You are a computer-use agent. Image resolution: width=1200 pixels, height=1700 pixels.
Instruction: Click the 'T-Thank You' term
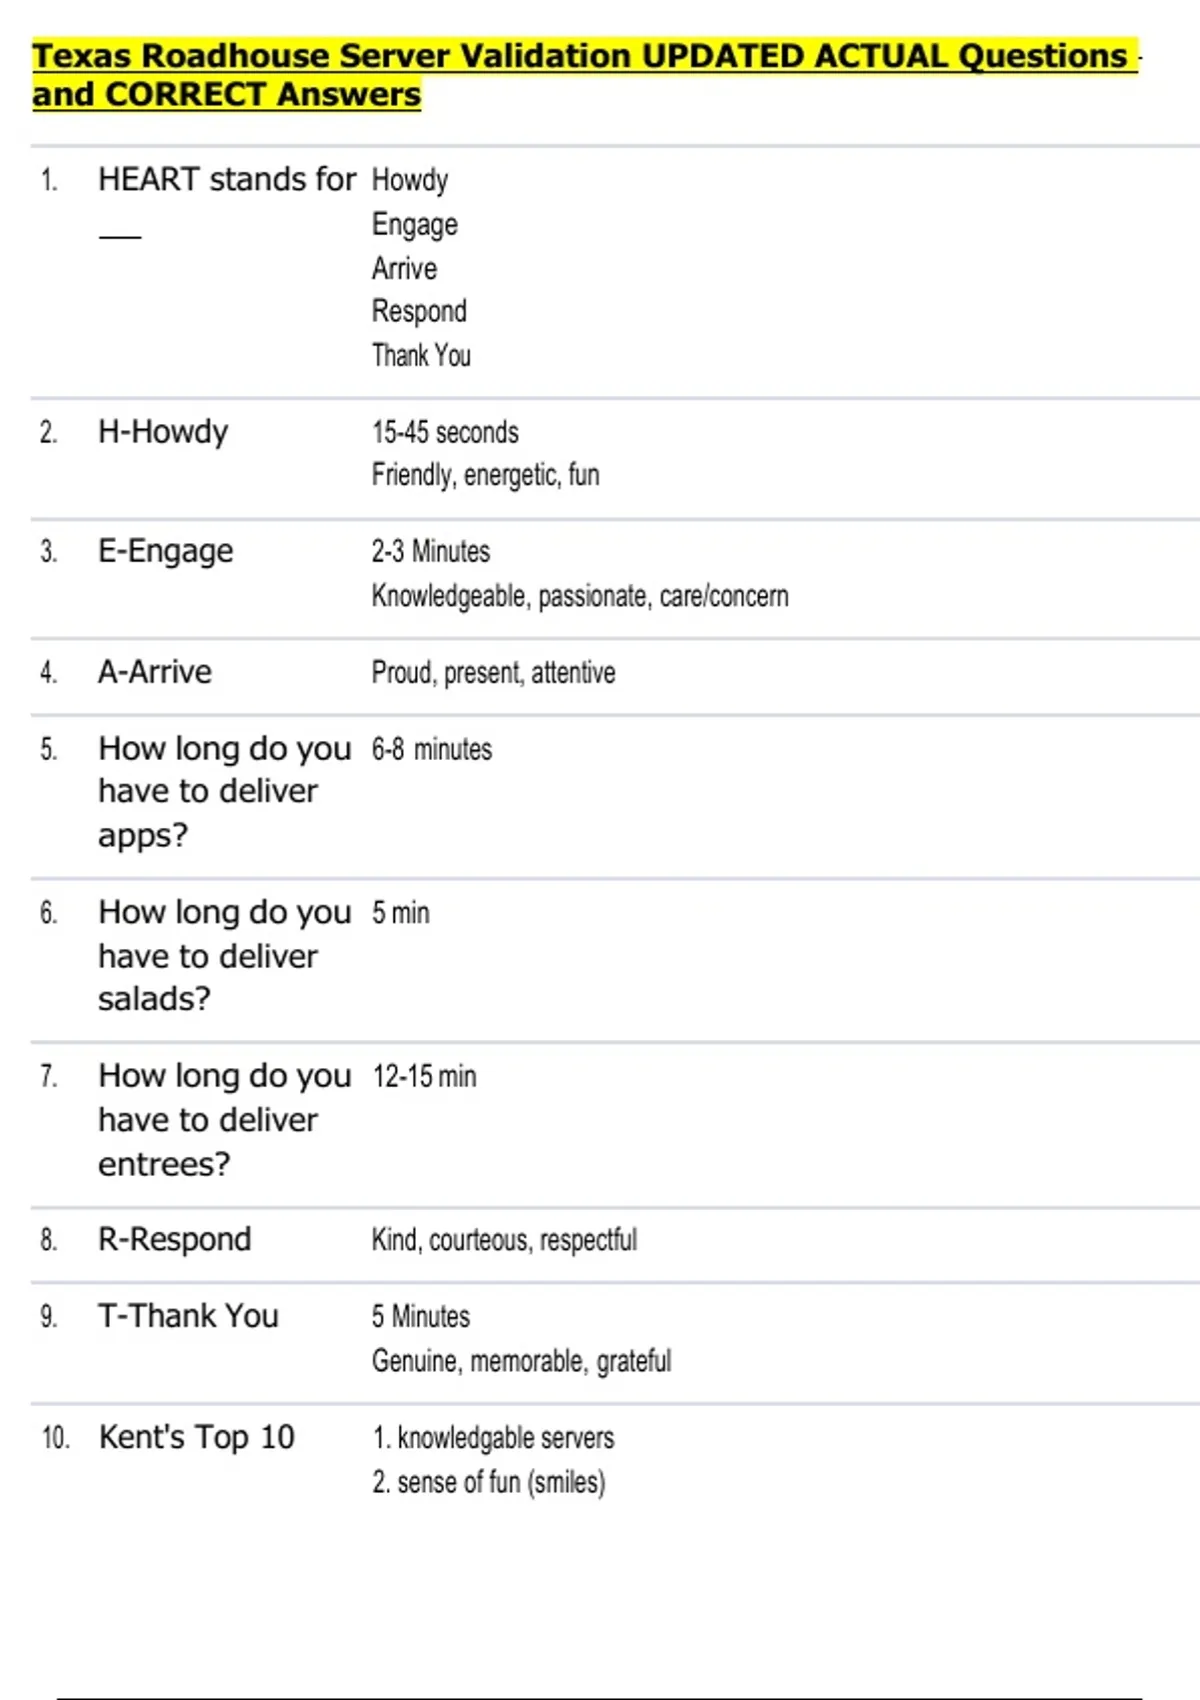coord(188,1316)
